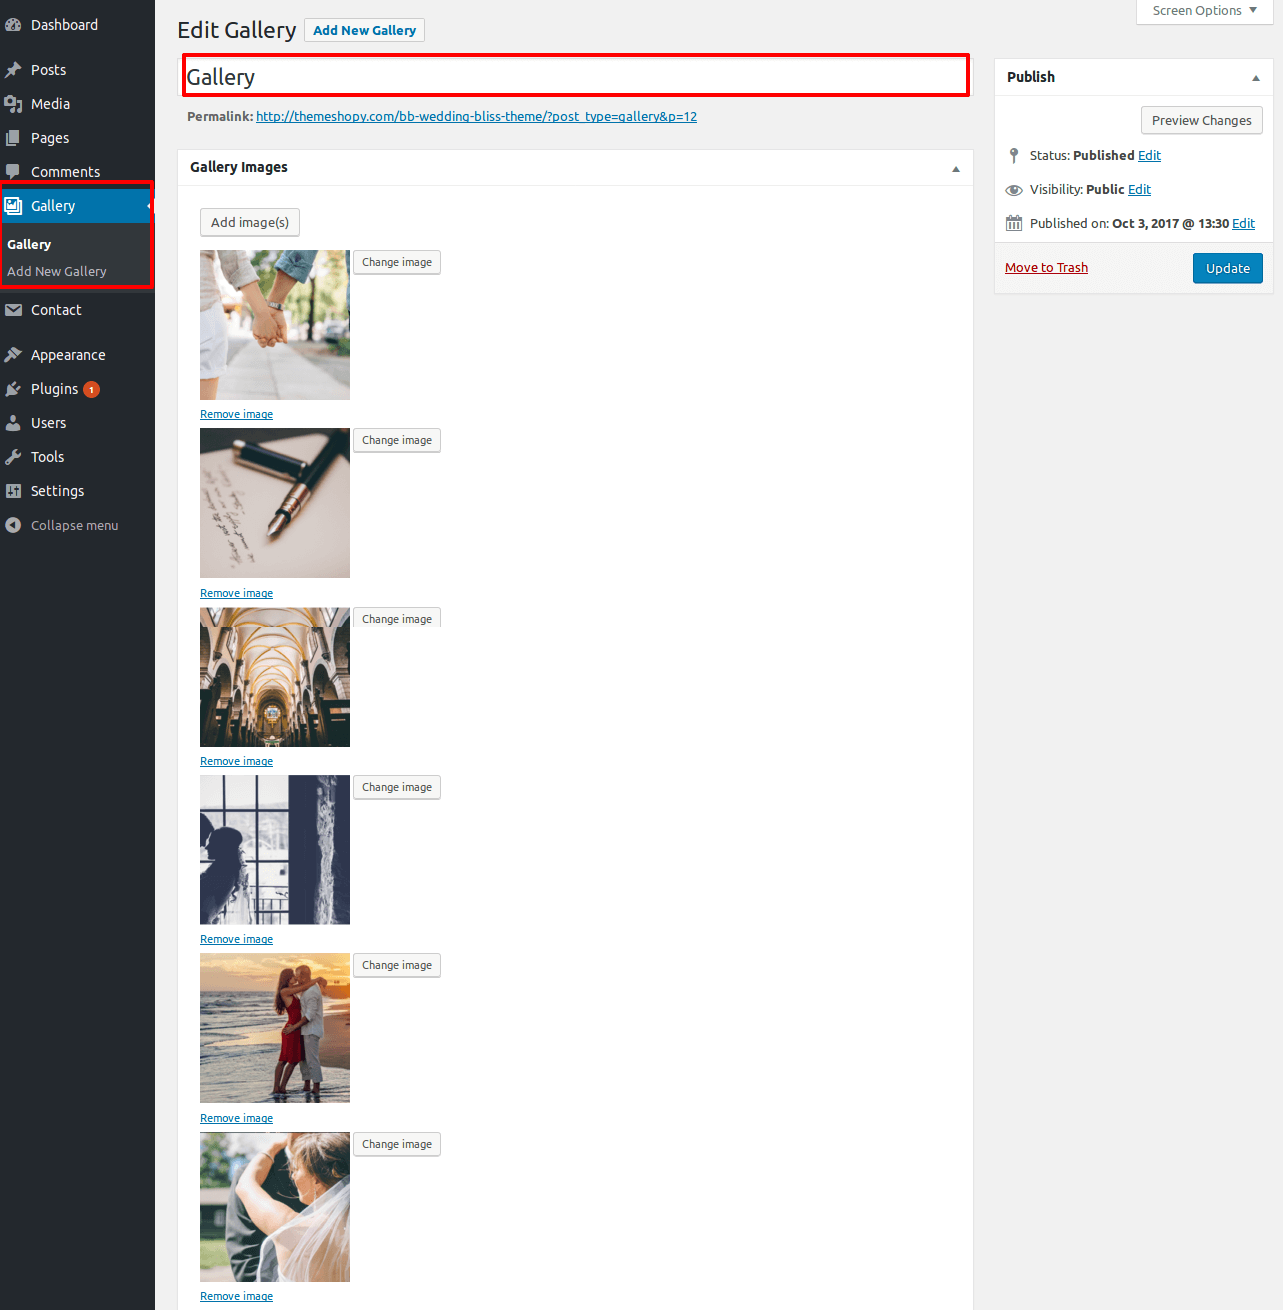
Task: Click the Contact envelope icon
Action: [13, 310]
